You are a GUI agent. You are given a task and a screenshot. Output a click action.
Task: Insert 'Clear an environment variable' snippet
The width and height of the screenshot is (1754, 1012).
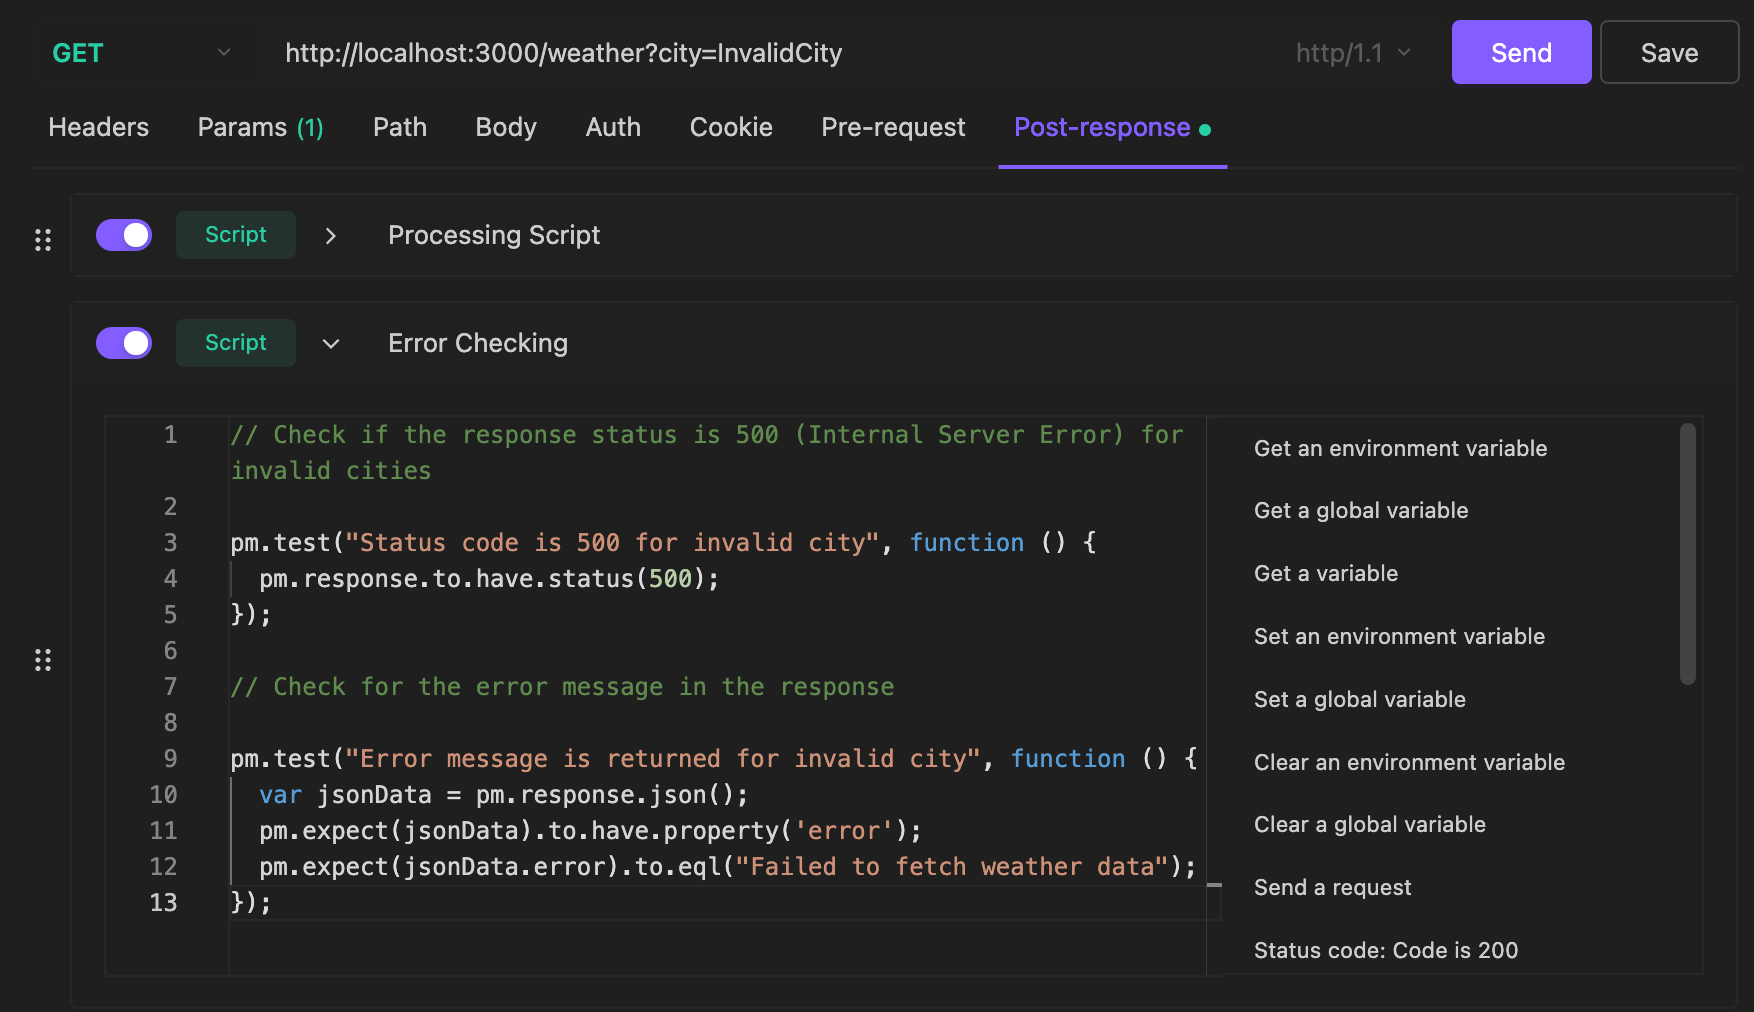pos(1409,762)
